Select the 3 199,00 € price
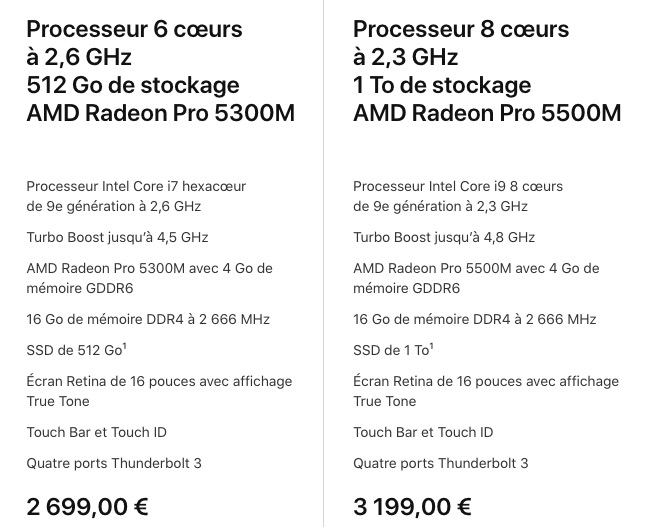This screenshot has height=527, width=645. [x=413, y=506]
